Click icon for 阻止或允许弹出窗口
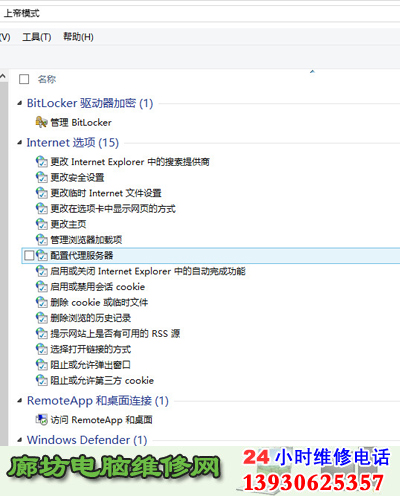 (x=42, y=365)
